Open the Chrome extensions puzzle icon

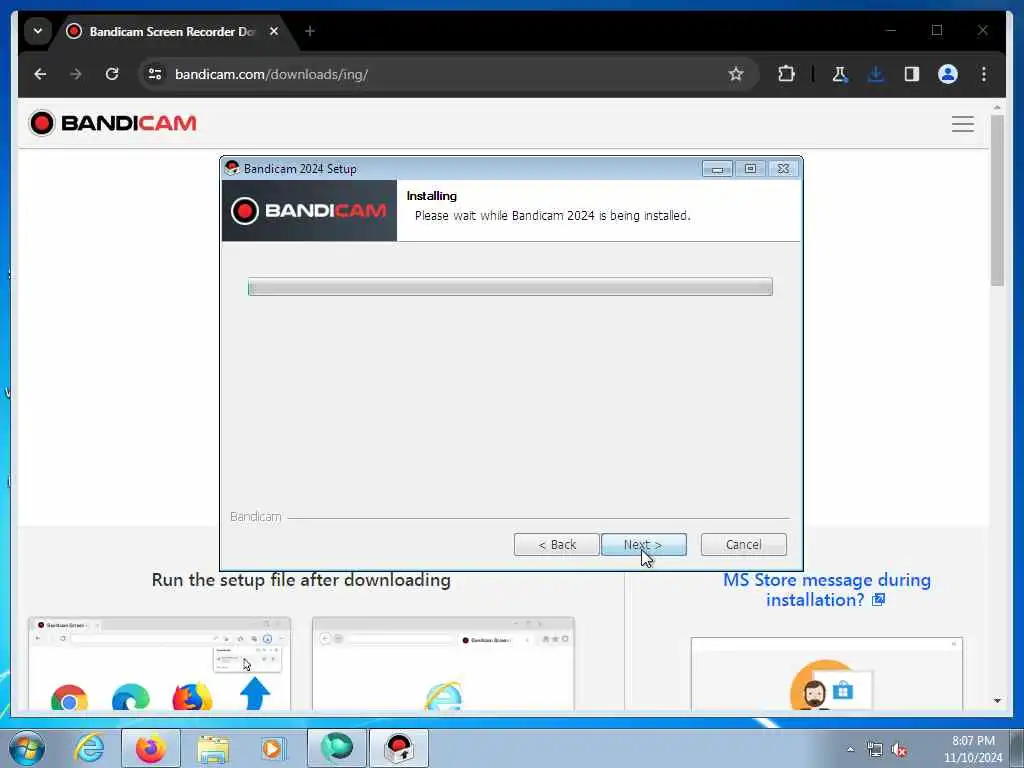pos(786,74)
